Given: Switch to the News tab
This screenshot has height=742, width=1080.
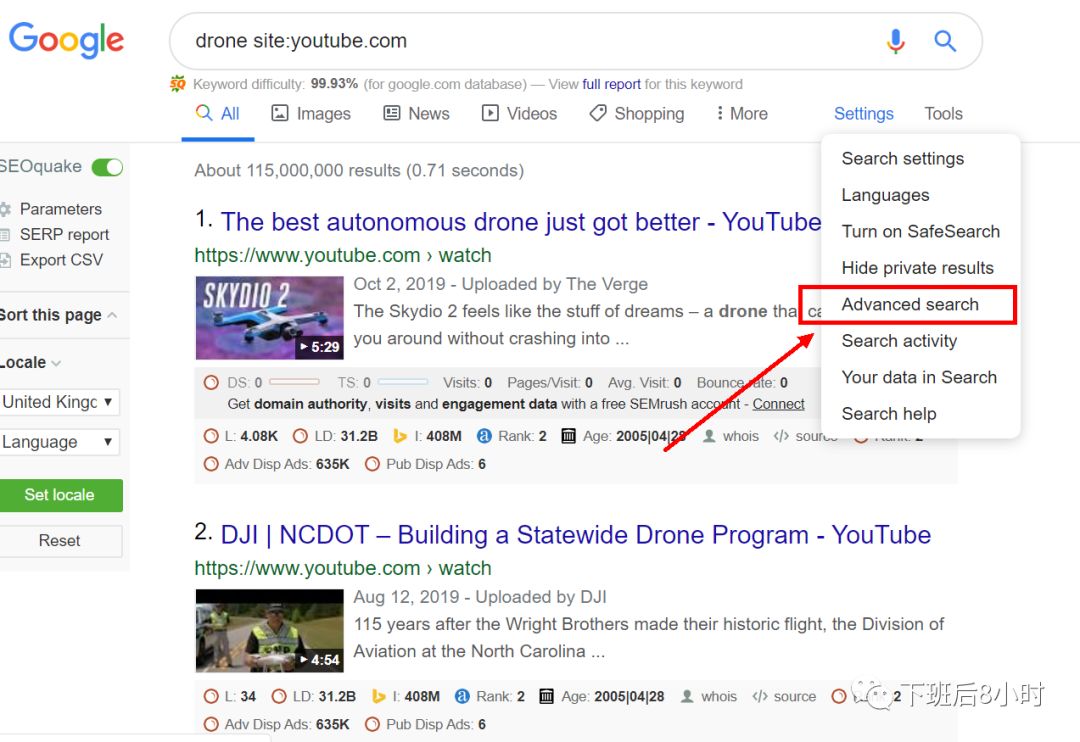Looking at the screenshot, I should 416,113.
